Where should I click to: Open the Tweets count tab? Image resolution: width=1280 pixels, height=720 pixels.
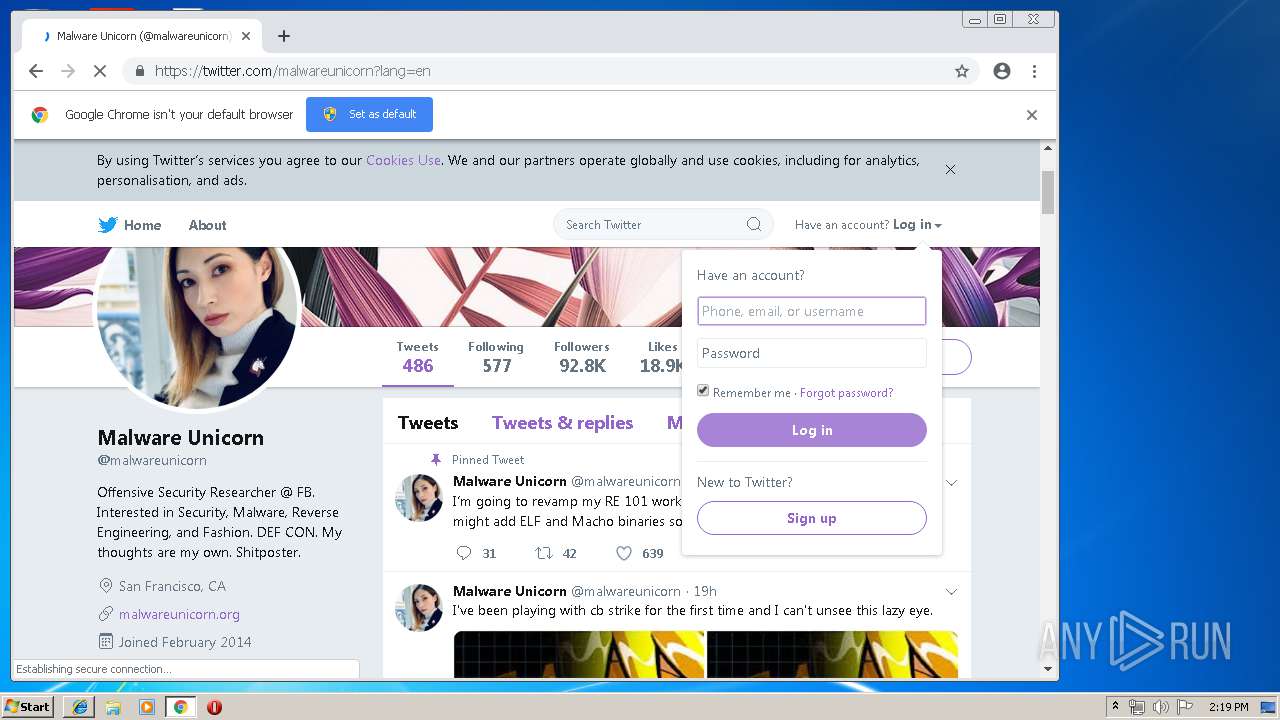point(417,357)
